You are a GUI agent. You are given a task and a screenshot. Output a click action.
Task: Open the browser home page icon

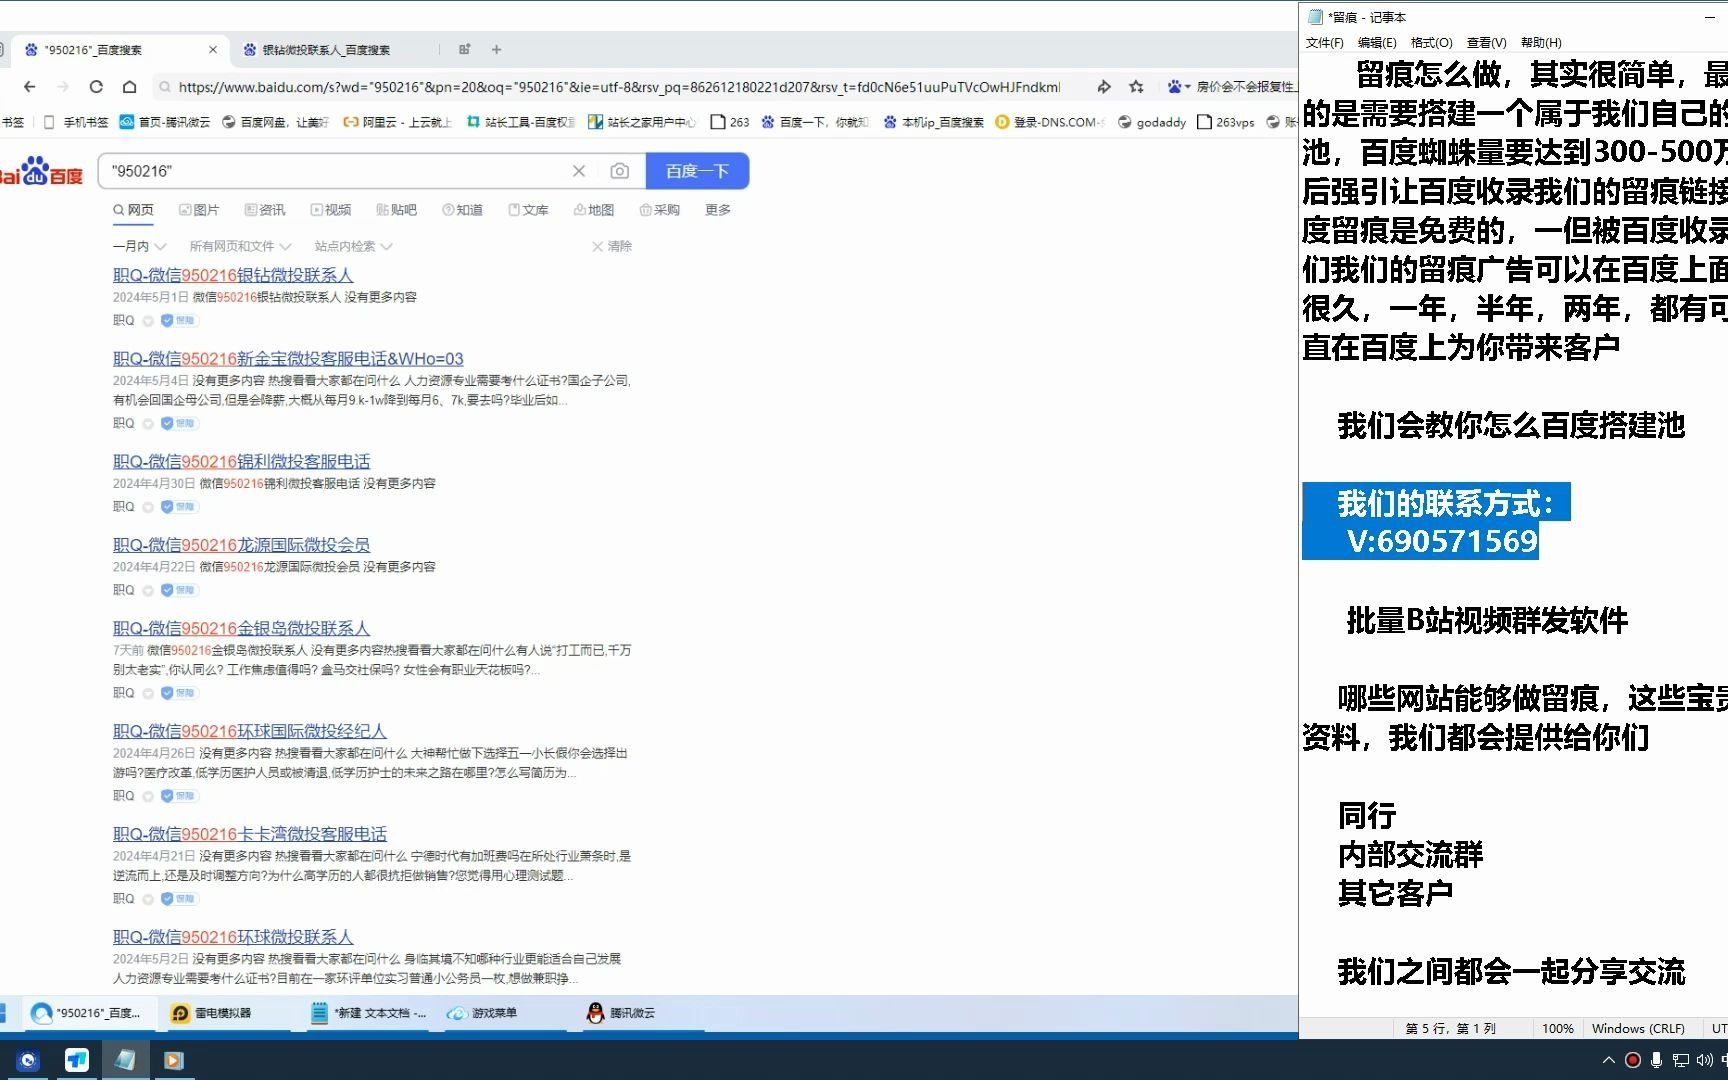click(x=129, y=87)
